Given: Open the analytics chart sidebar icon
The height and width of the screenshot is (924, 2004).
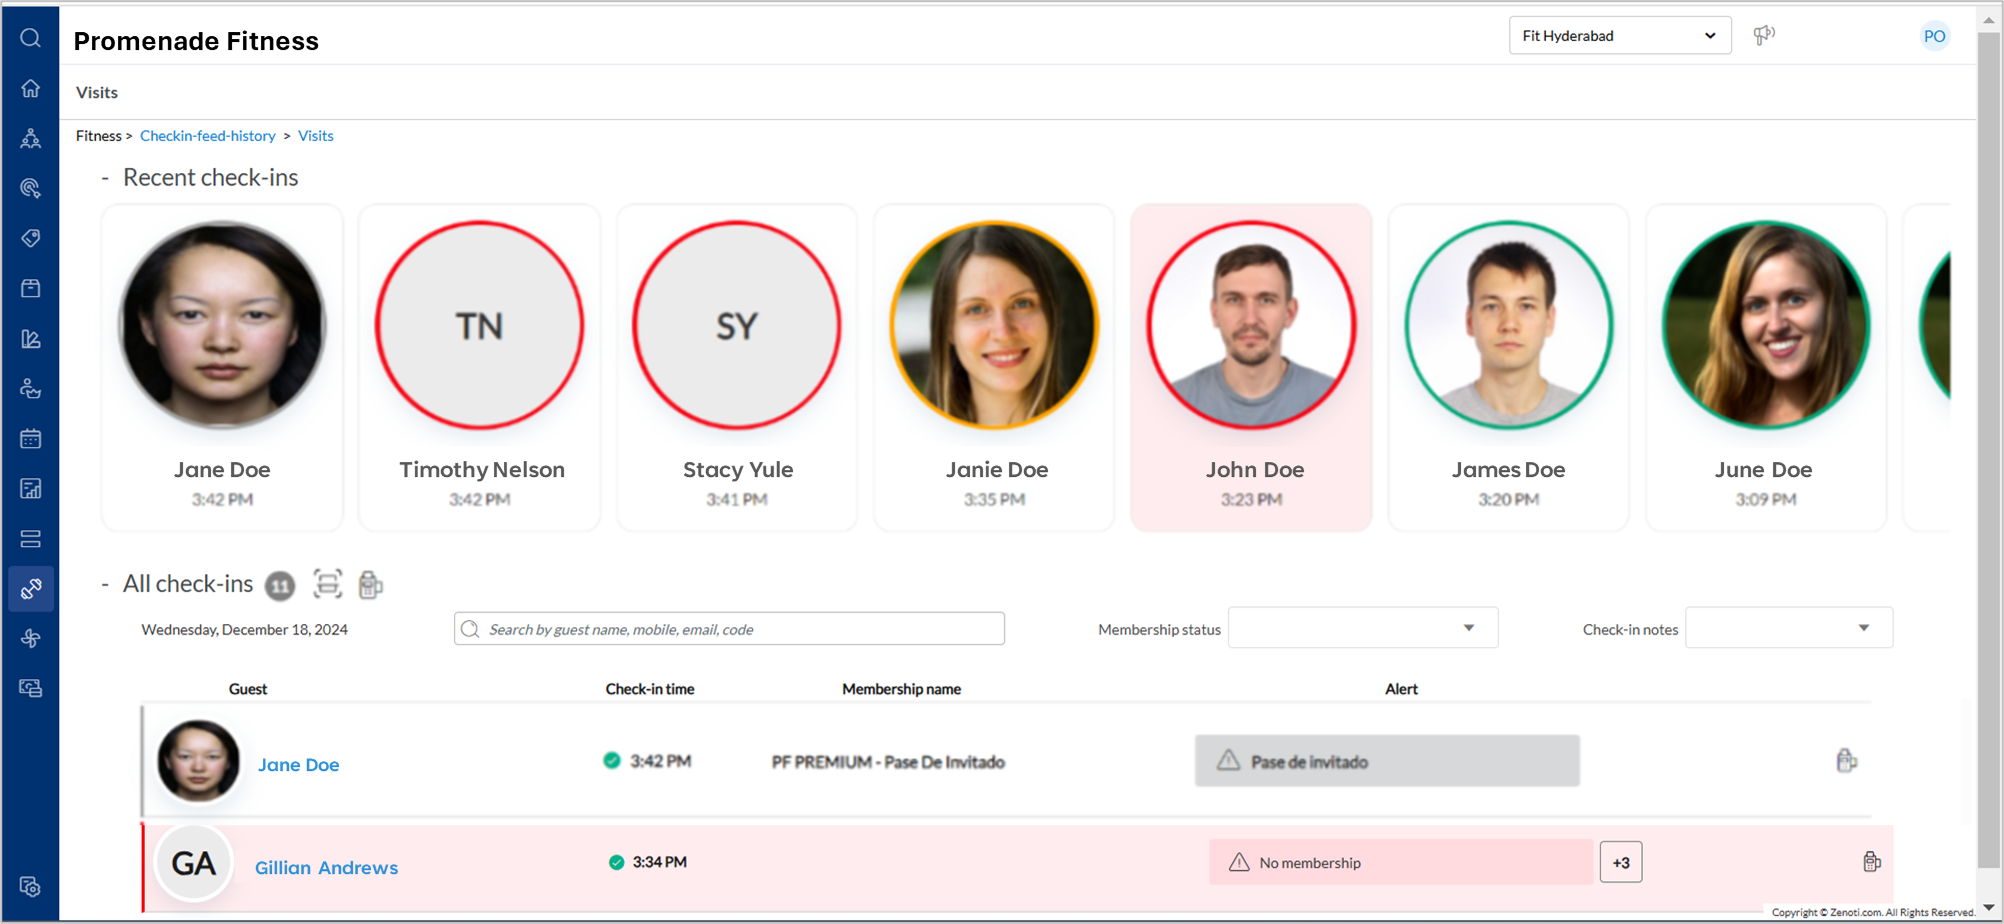Looking at the screenshot, I should pos(31,339).
